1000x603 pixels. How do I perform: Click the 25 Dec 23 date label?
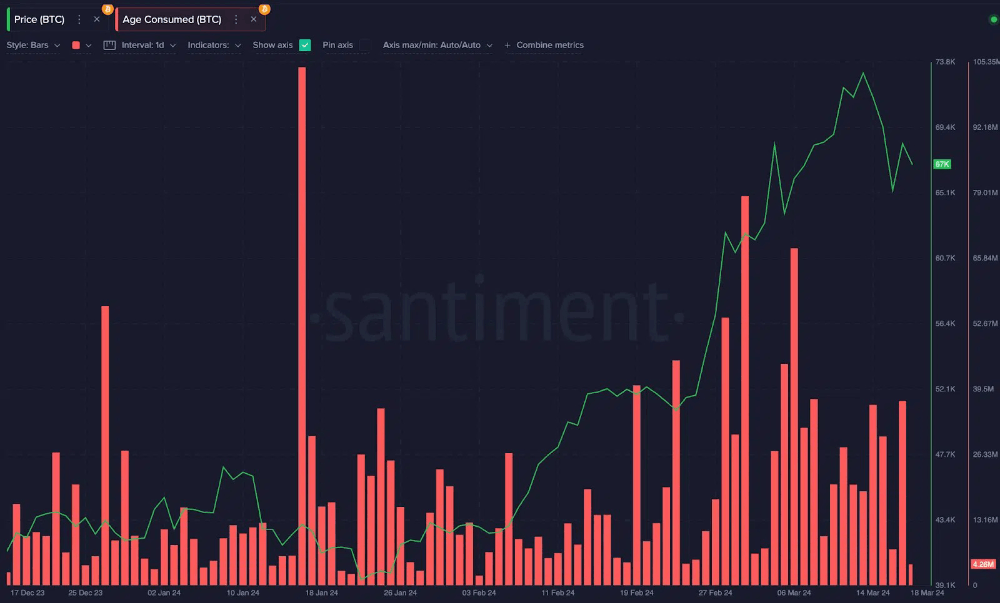(x=85, y=593)
